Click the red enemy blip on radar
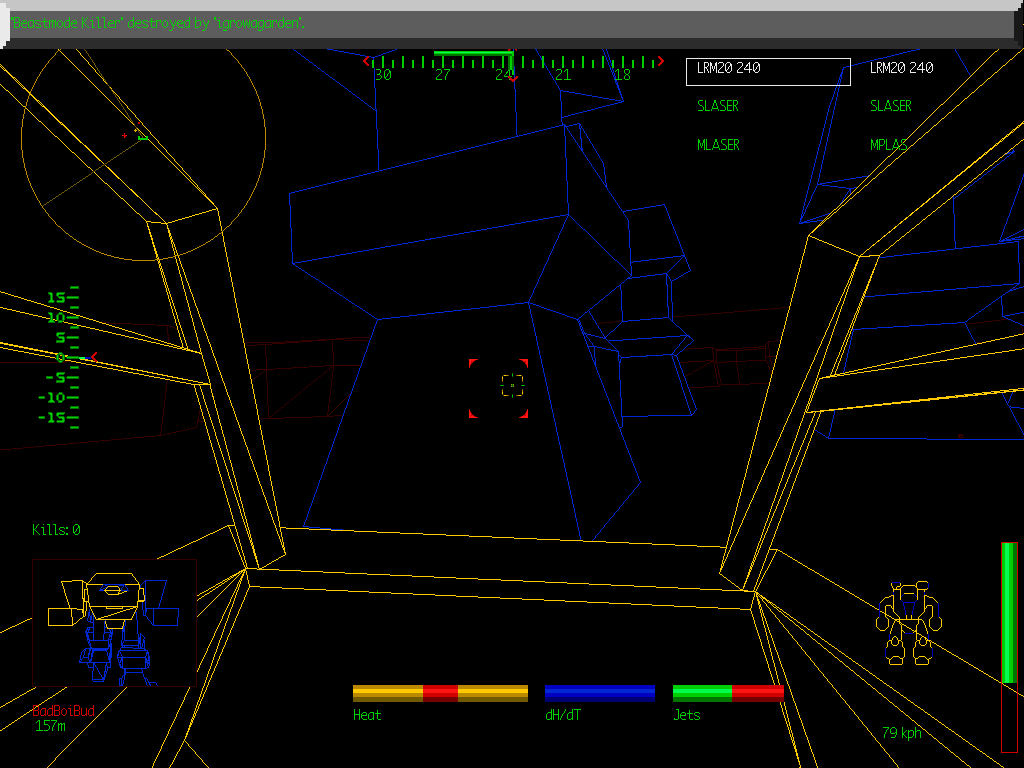 [125, 135]
